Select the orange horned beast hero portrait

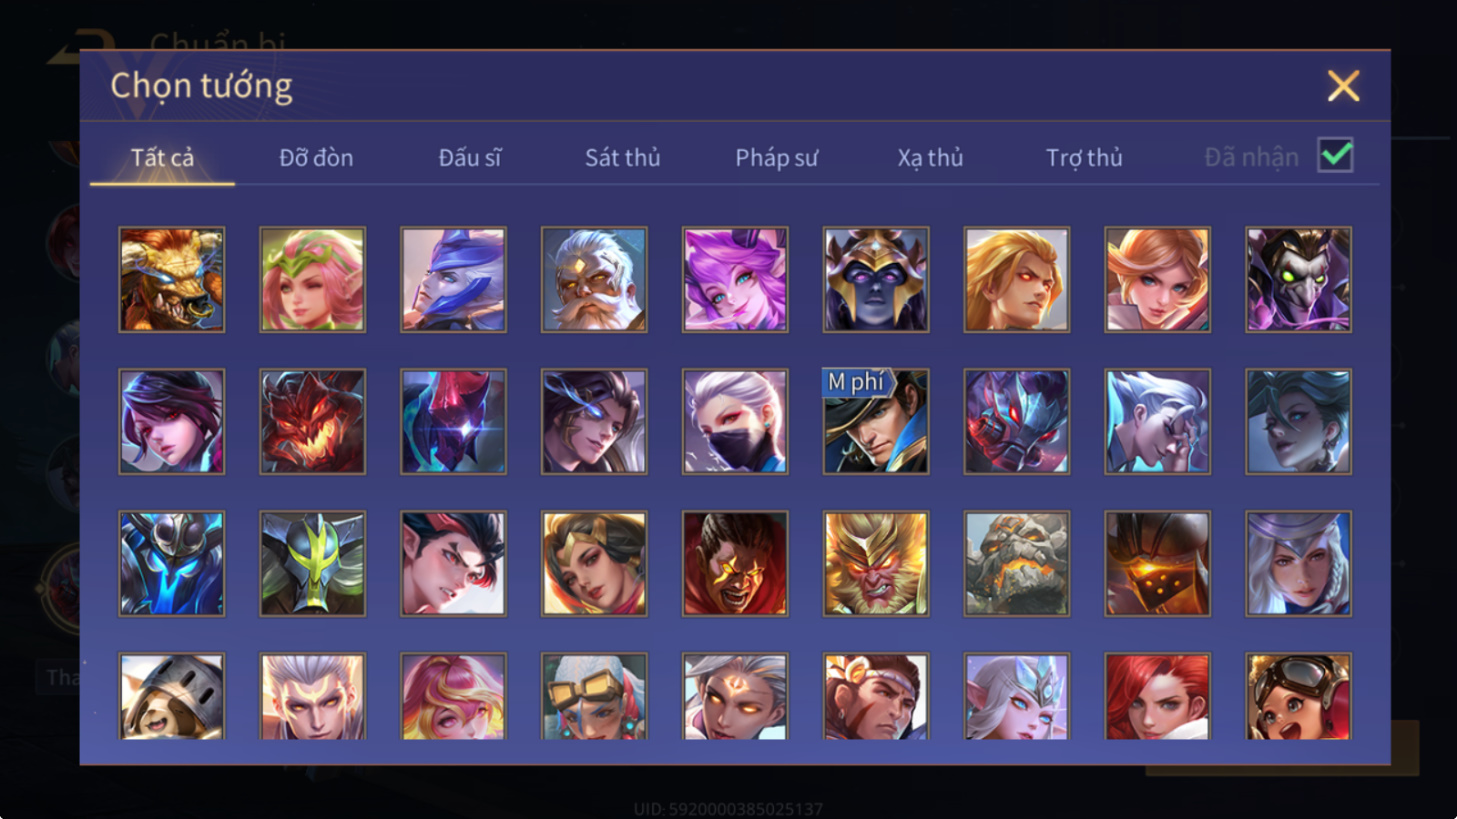(x=172, y=279)
